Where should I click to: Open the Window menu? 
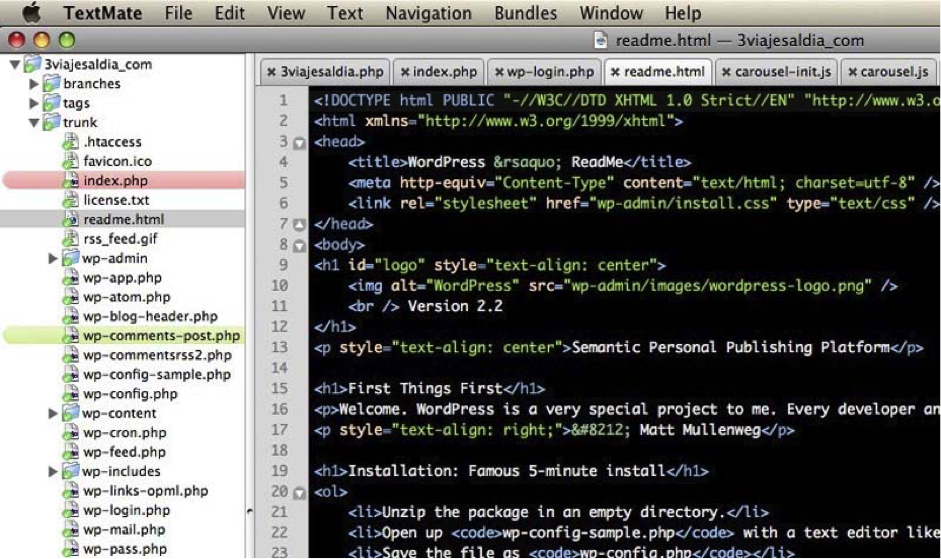pyautogui.click(x=611, y=13)
